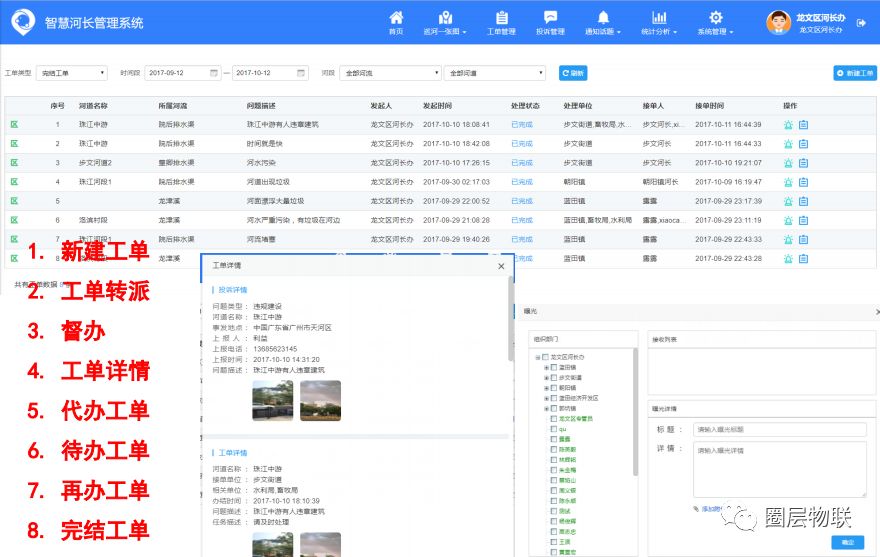Image resolution: width=880 pixels, height=557 pixels.
Task: Click the supervise alarm icon in row 1
Action: (x=788, y=125)
